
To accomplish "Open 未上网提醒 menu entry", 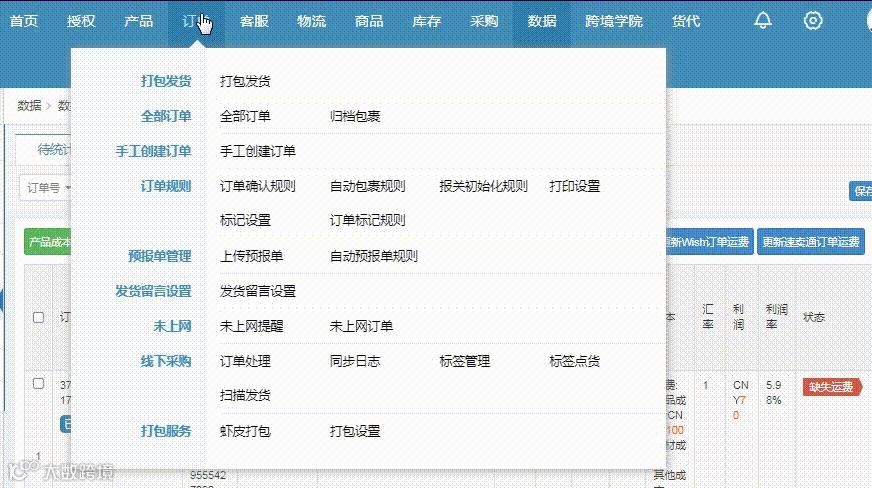I will (x=251, y=326).
